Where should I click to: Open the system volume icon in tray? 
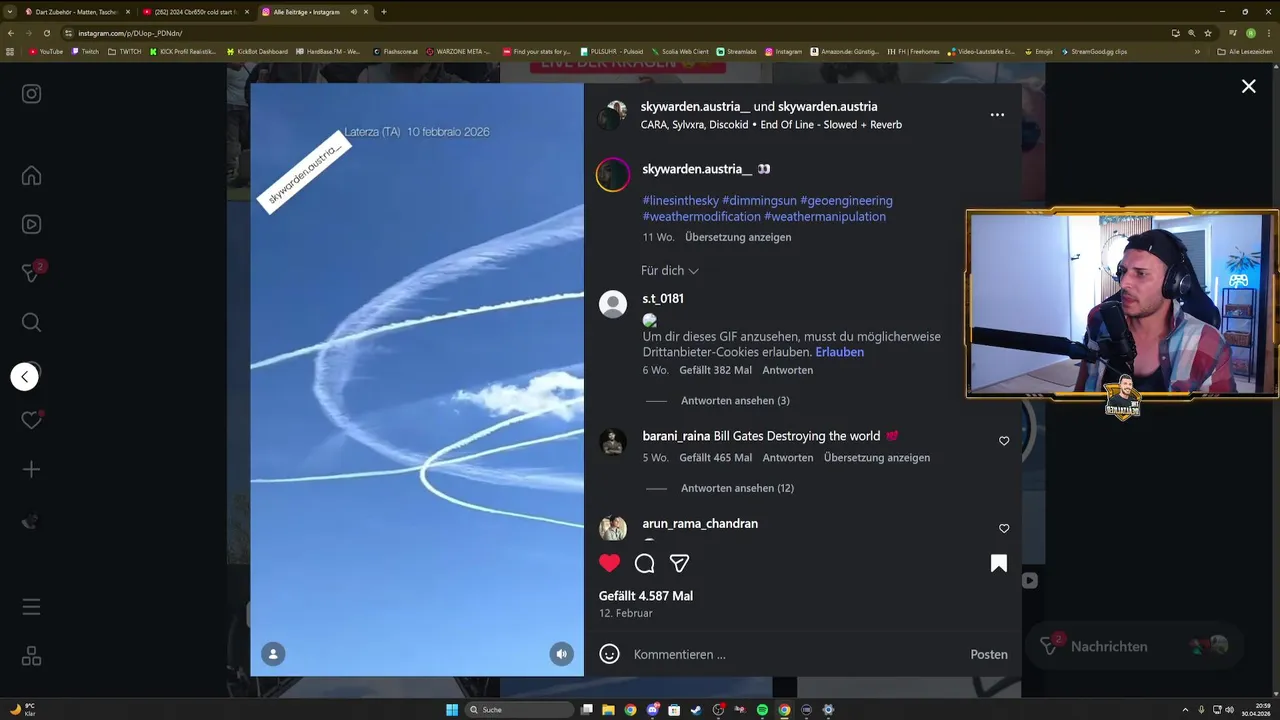[x=1229, y=710]
